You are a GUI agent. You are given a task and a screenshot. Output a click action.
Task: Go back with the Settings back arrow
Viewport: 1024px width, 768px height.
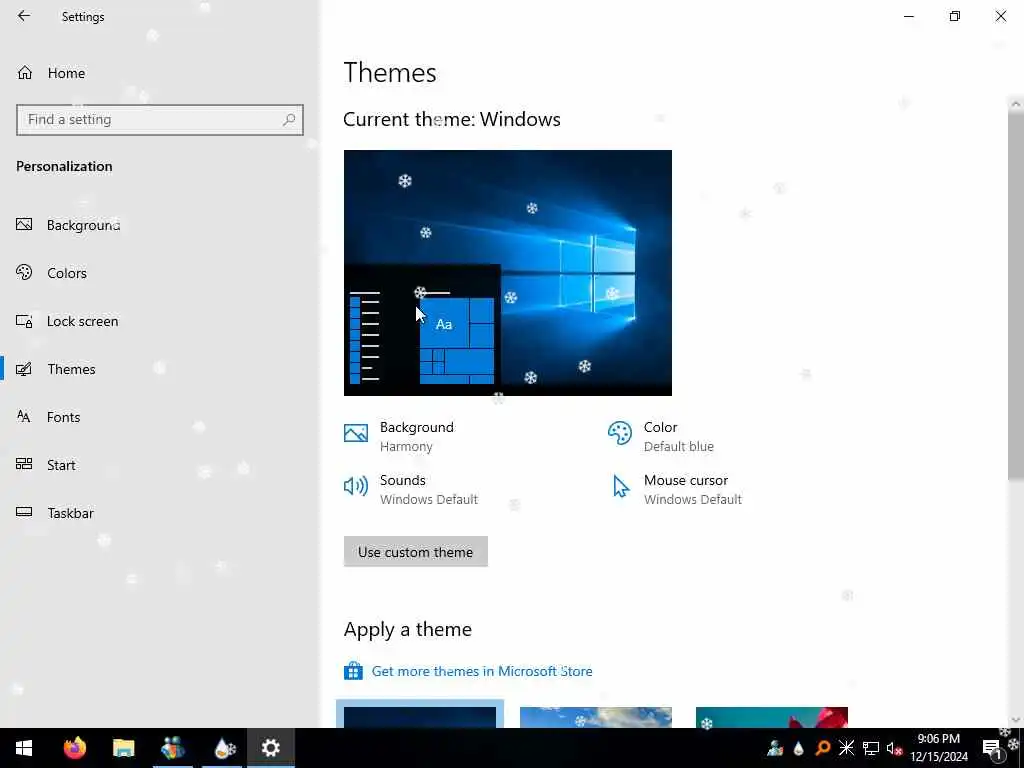pos(24,16)
